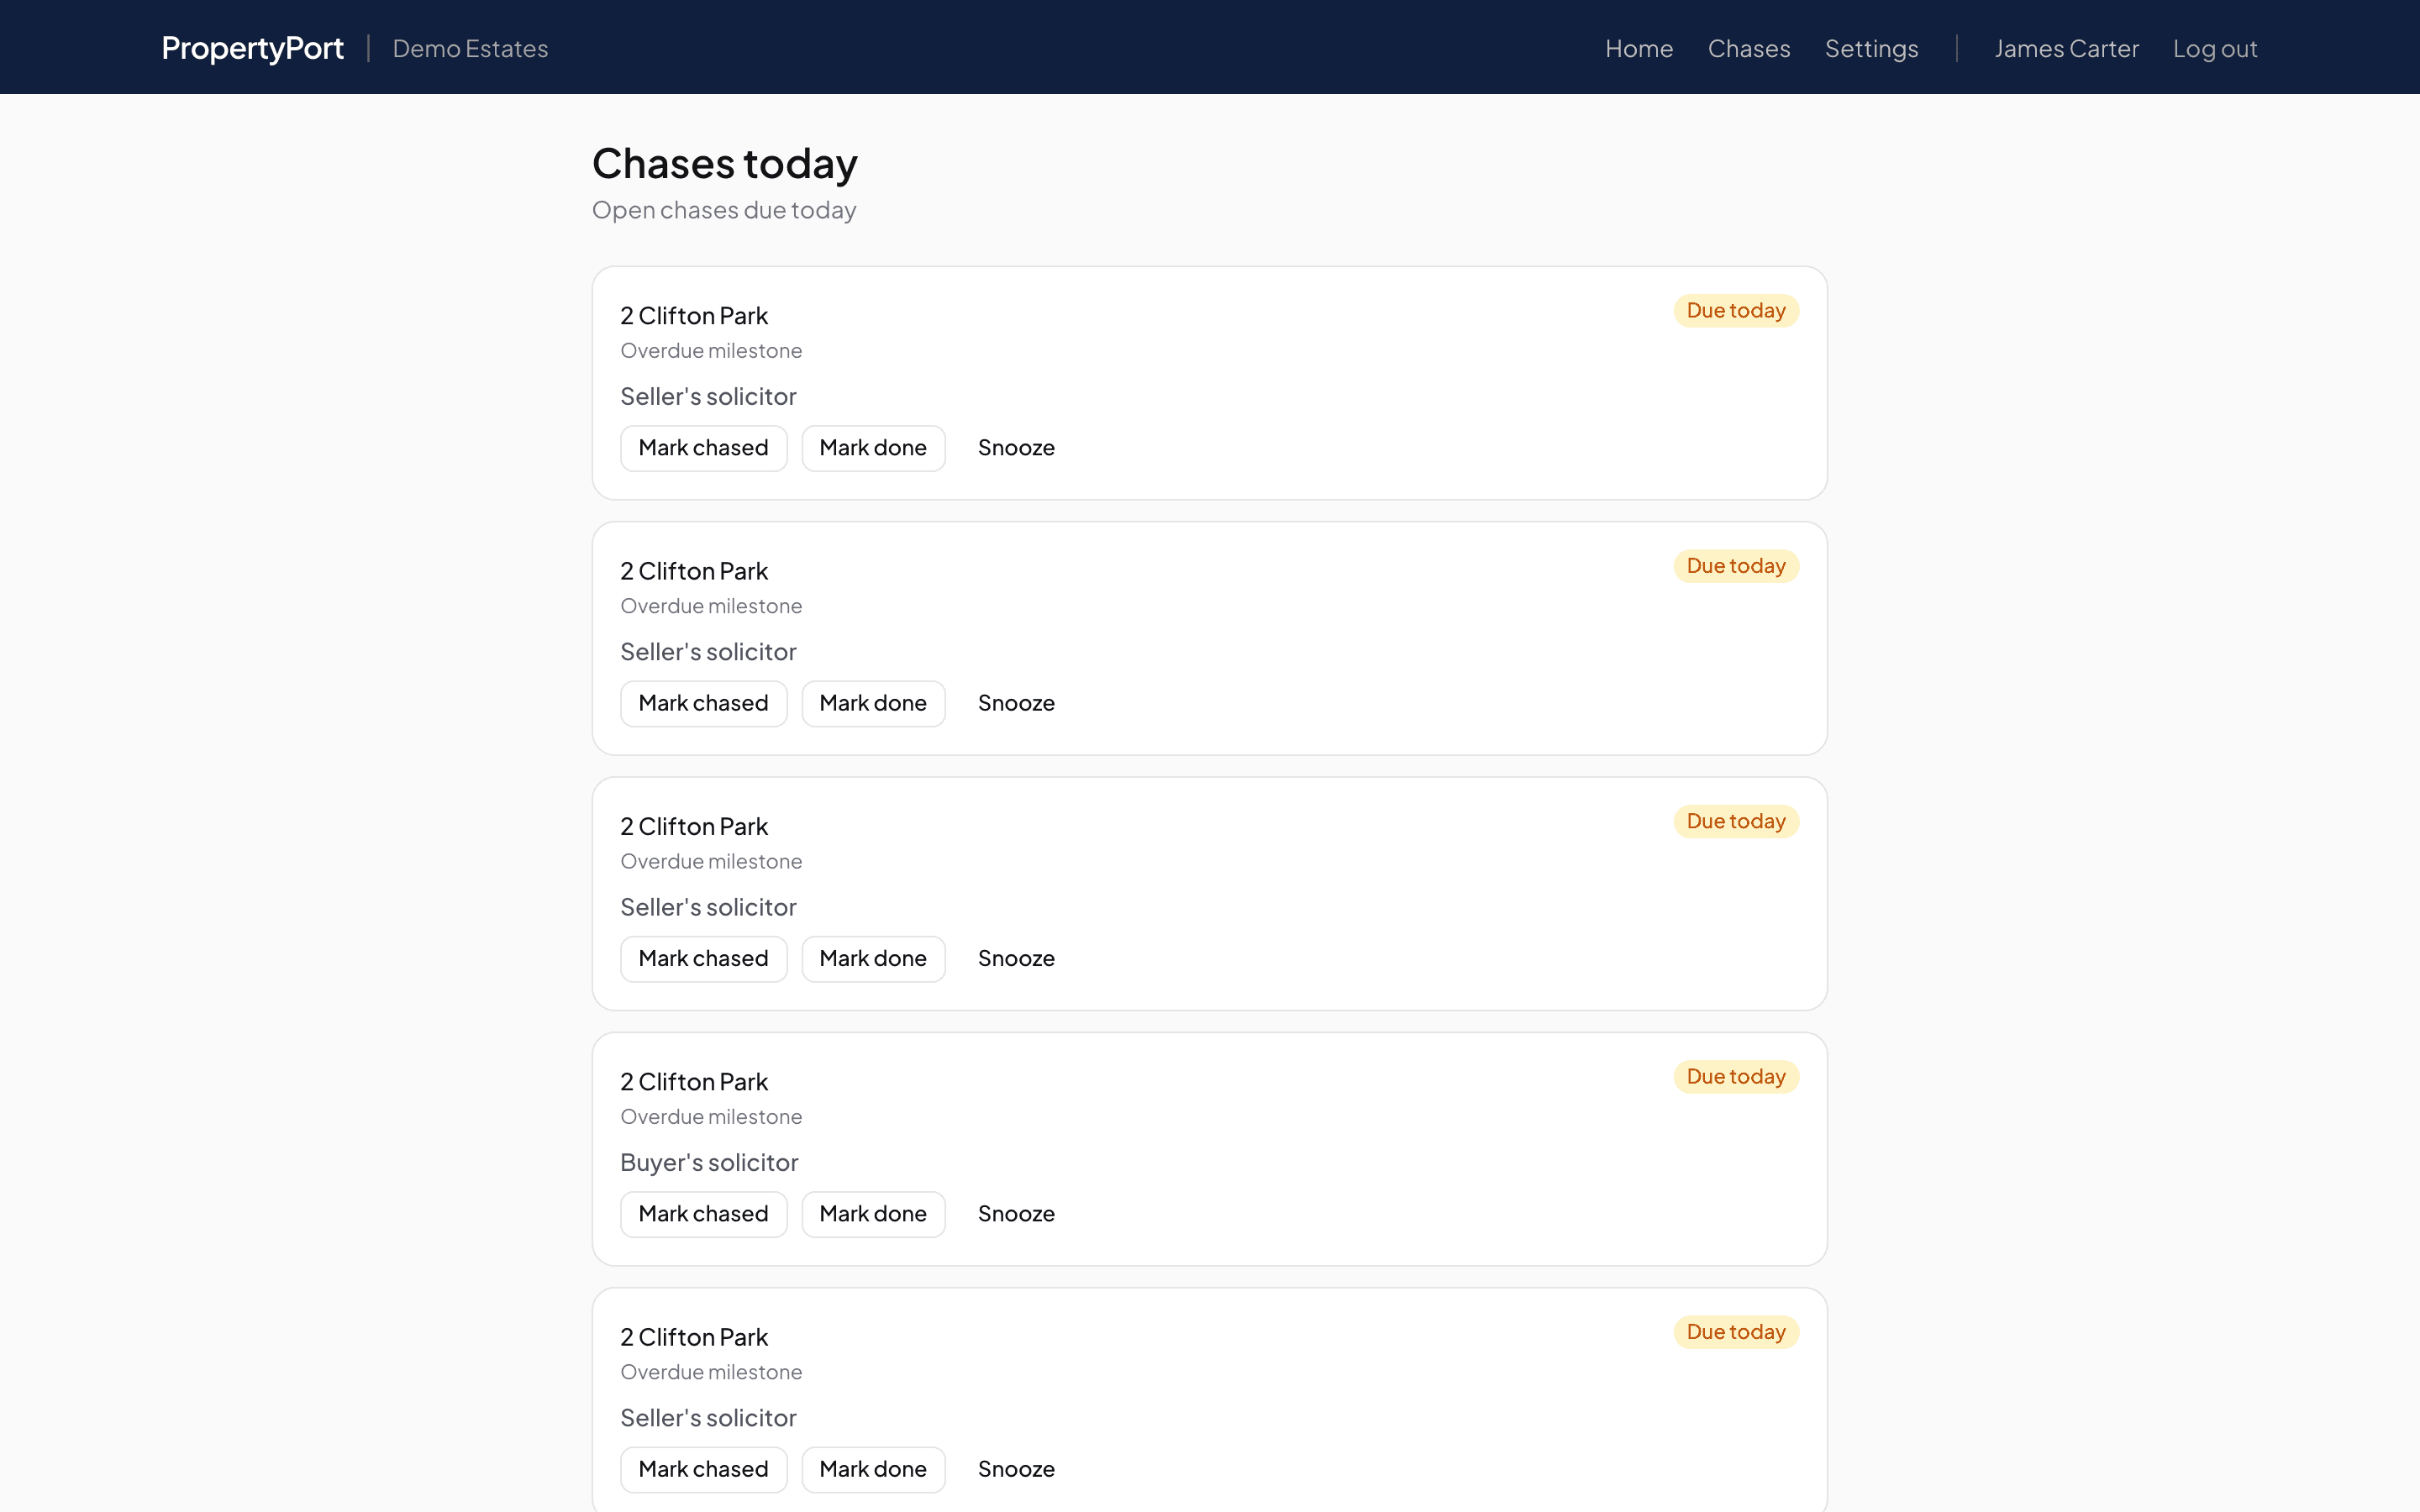Go to the Home page
This screenshot has height=1512, width=2420.
pos(1638,48)
